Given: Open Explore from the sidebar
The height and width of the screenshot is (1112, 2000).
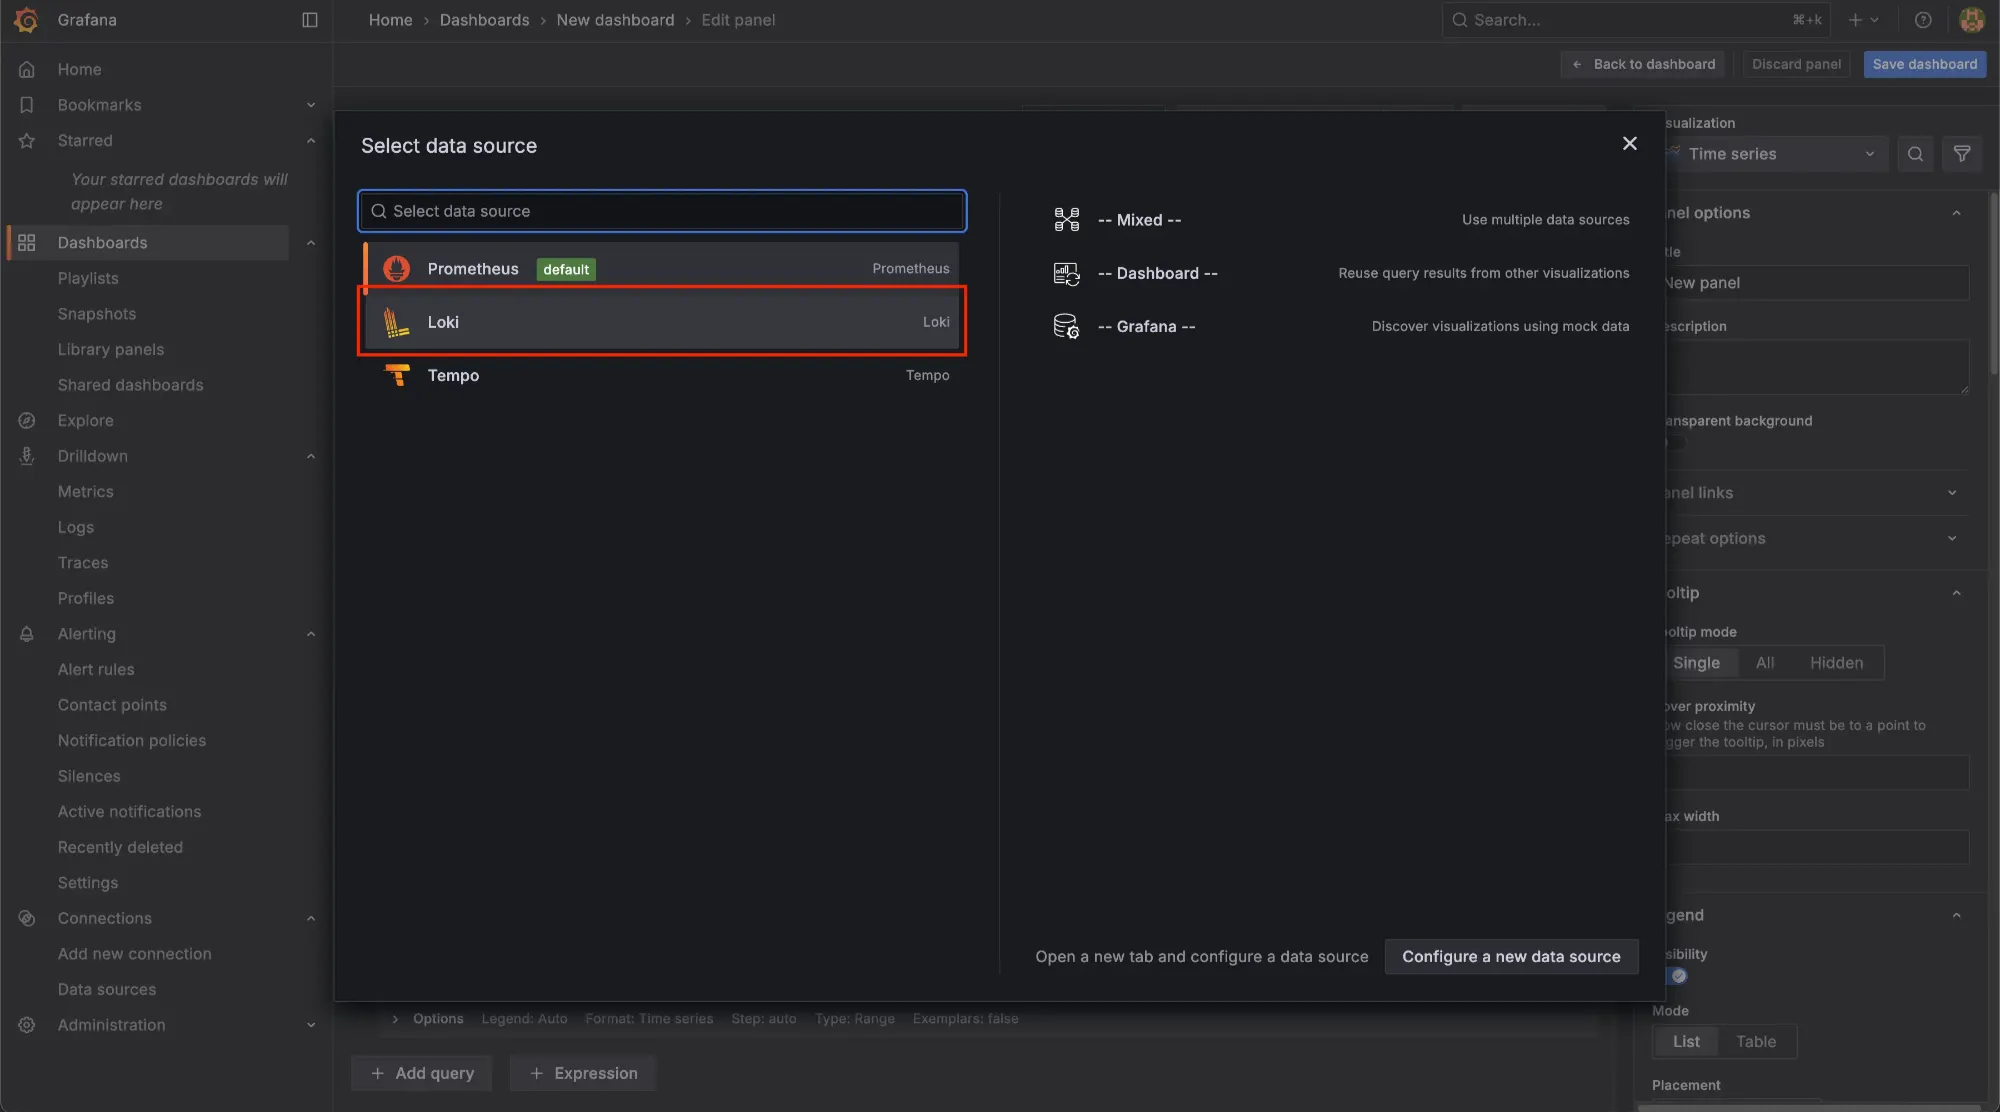Looking at the screenshot, I should (x=85, y=421).
